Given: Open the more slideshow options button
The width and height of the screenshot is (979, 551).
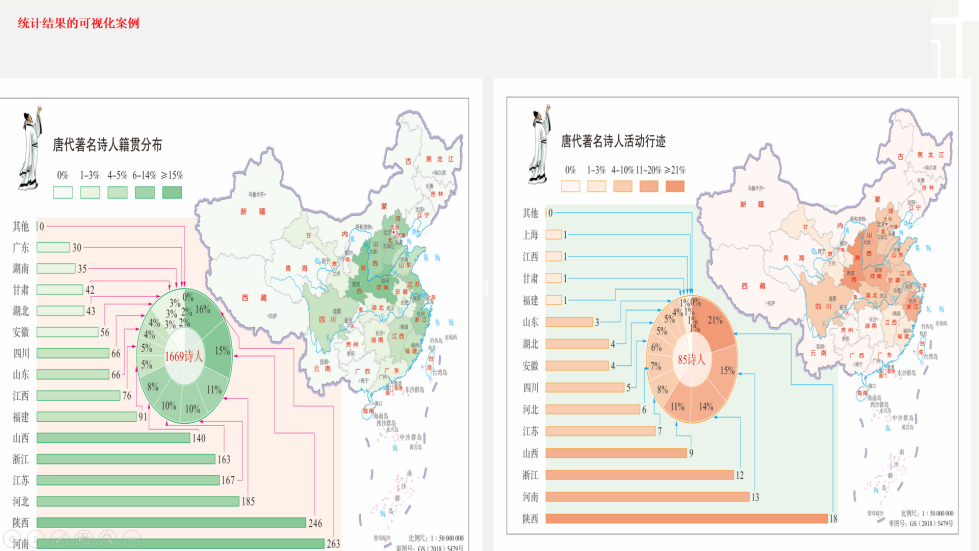Looking at the screenshot, I should point(131,538).
